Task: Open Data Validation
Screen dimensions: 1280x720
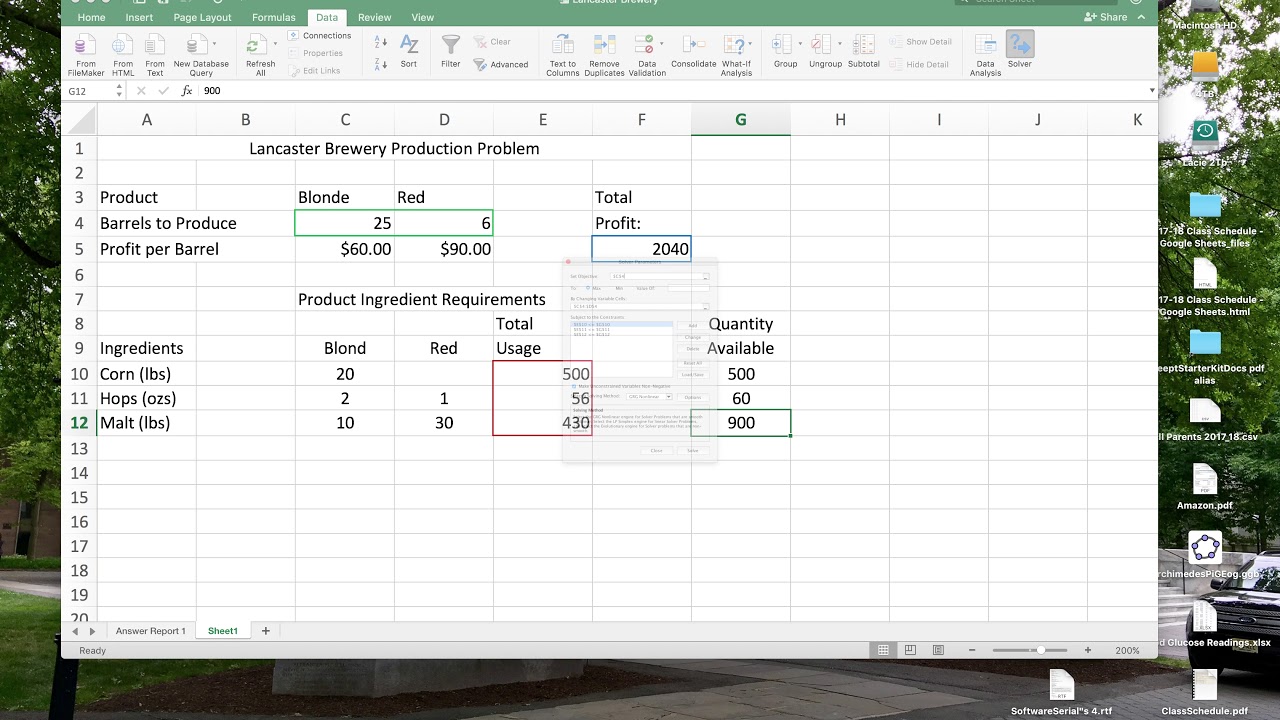Action: pyautogui.click(x=646, y=55)
